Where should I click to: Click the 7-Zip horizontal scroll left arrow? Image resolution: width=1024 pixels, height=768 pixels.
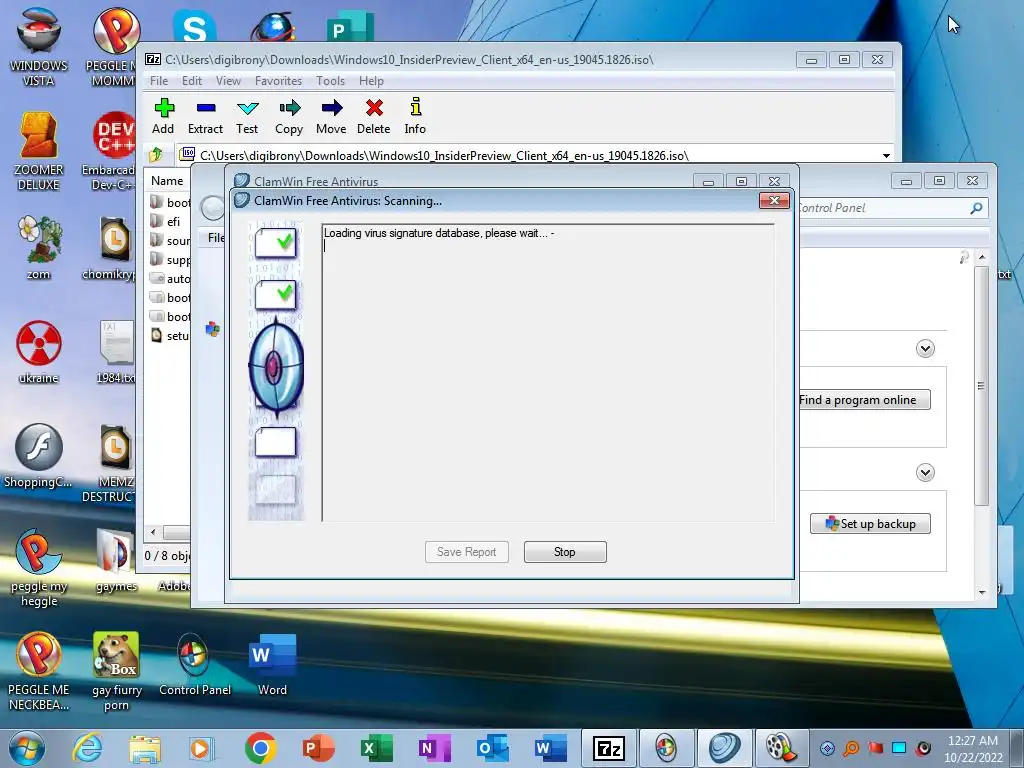[x=153, y=532]
